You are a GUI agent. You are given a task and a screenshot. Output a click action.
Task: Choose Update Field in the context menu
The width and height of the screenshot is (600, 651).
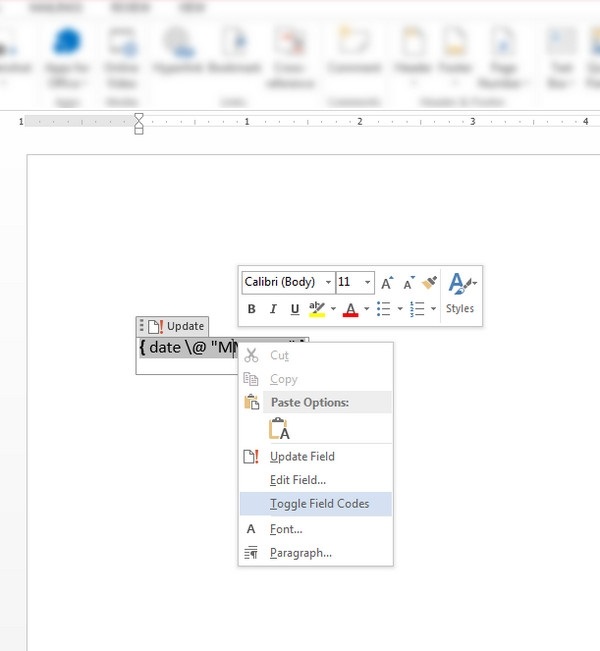click(x=302, y=456)
